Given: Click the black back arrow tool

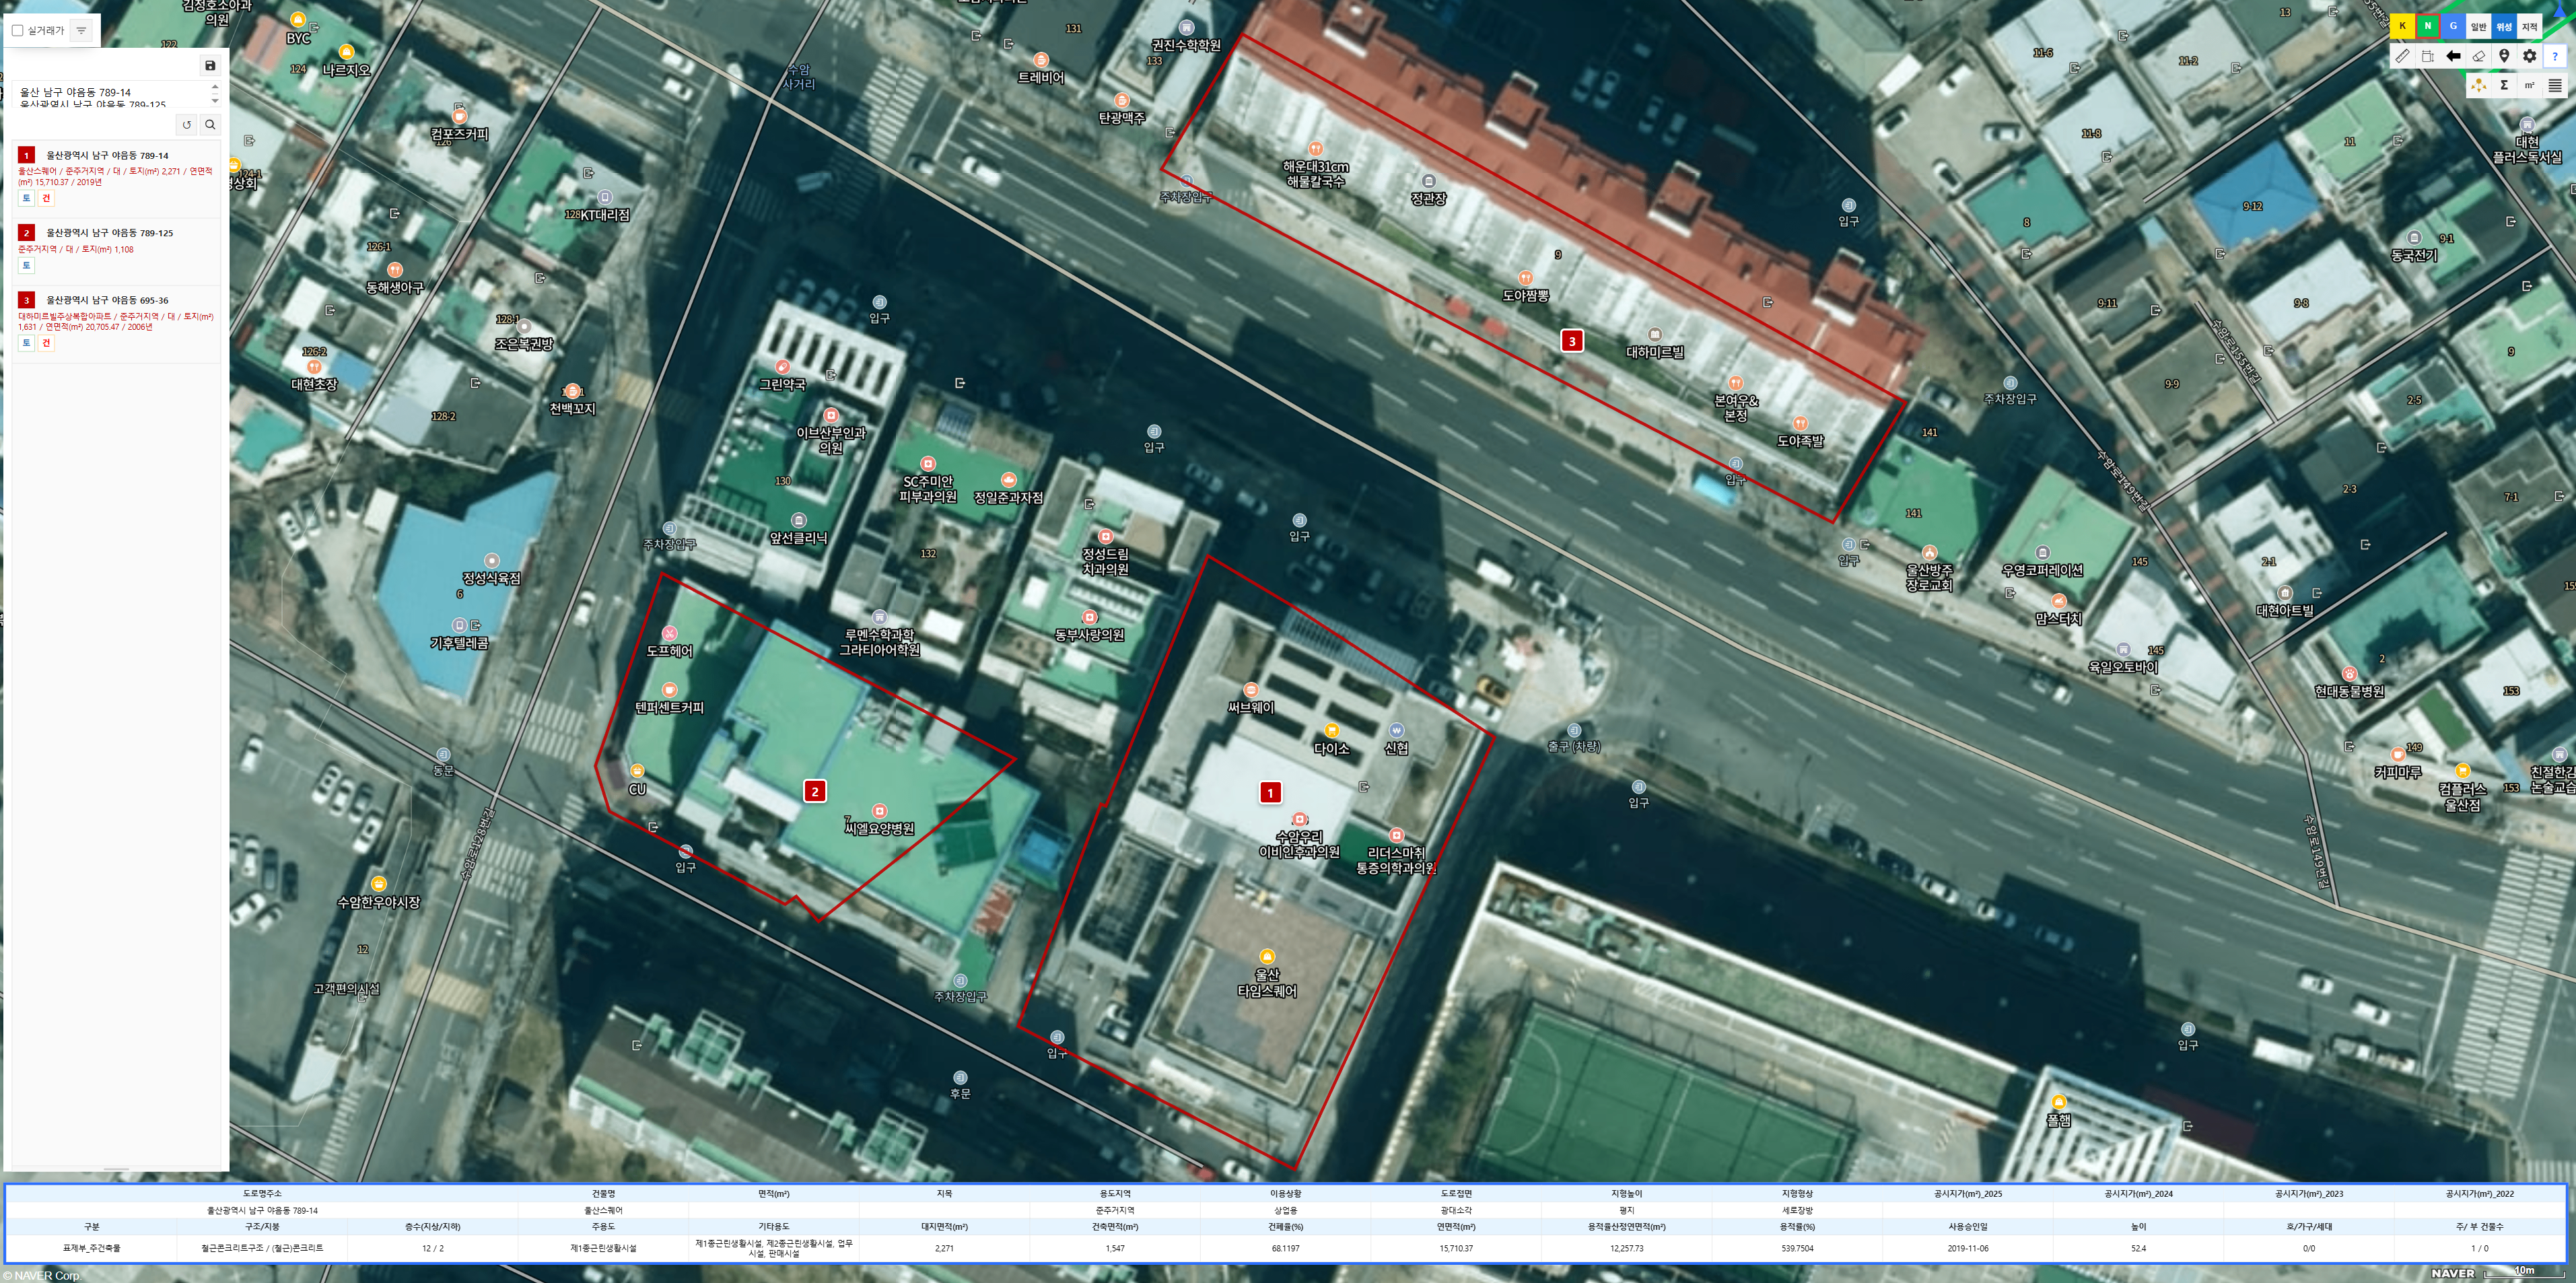Looking at the screenshot, I should click(2453, 56).
